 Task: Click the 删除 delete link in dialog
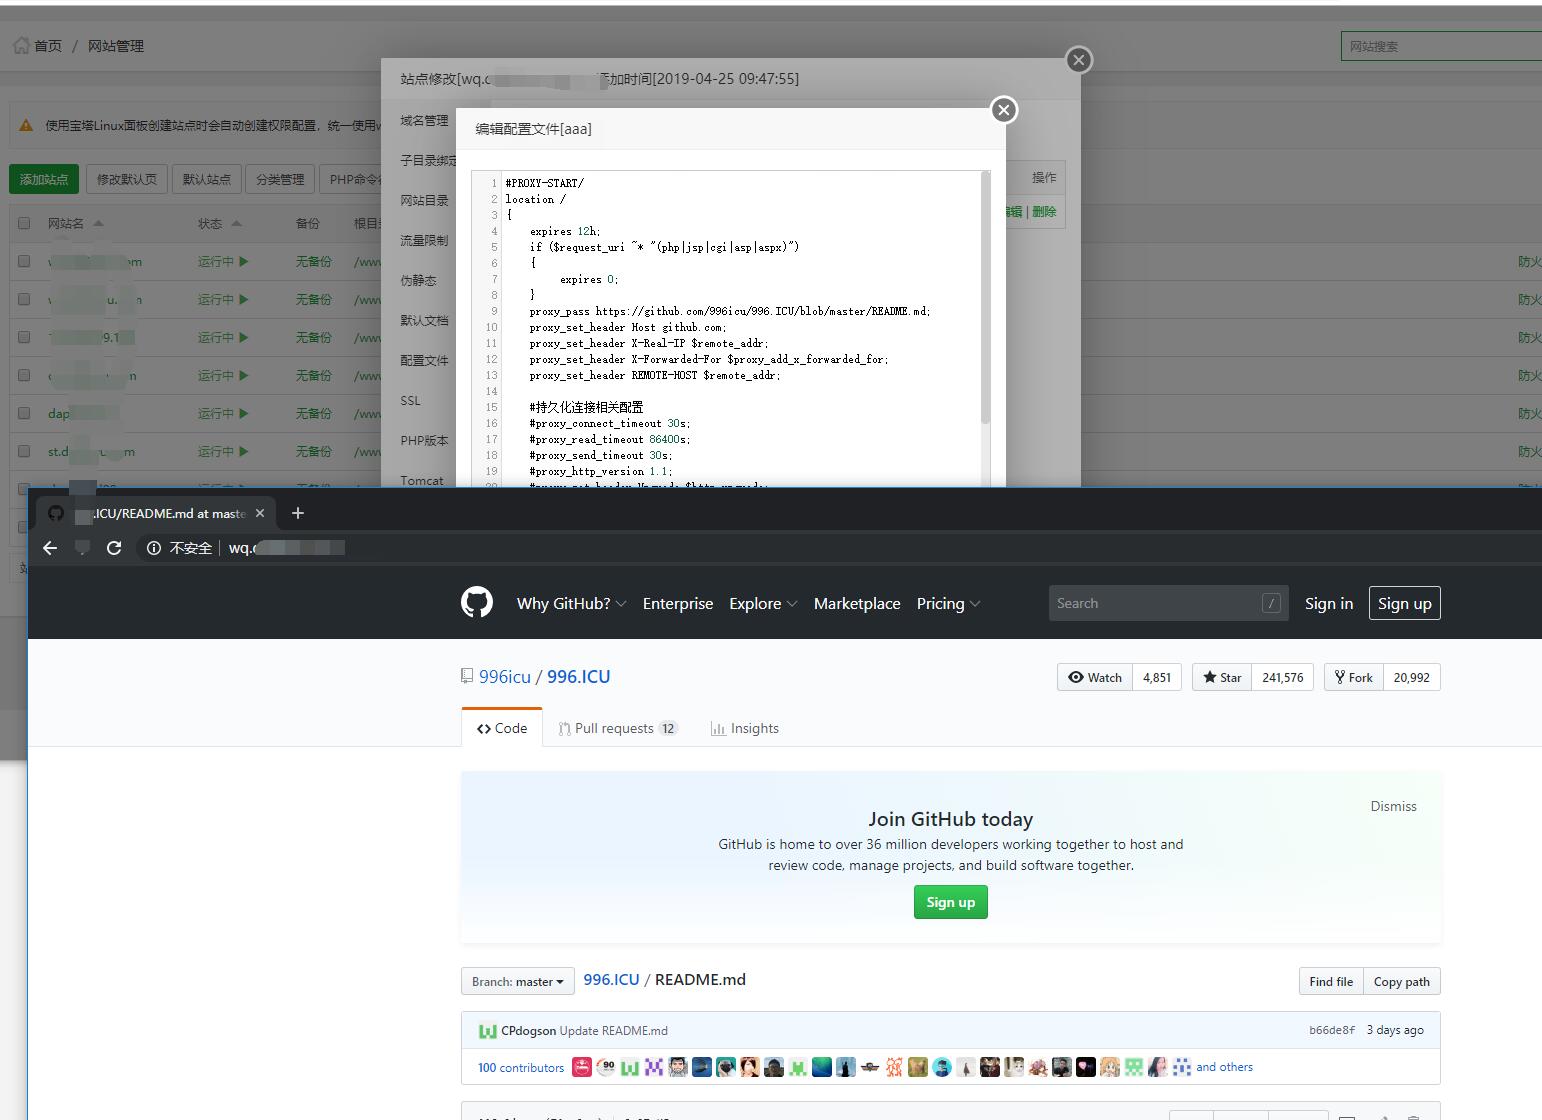1045,211
